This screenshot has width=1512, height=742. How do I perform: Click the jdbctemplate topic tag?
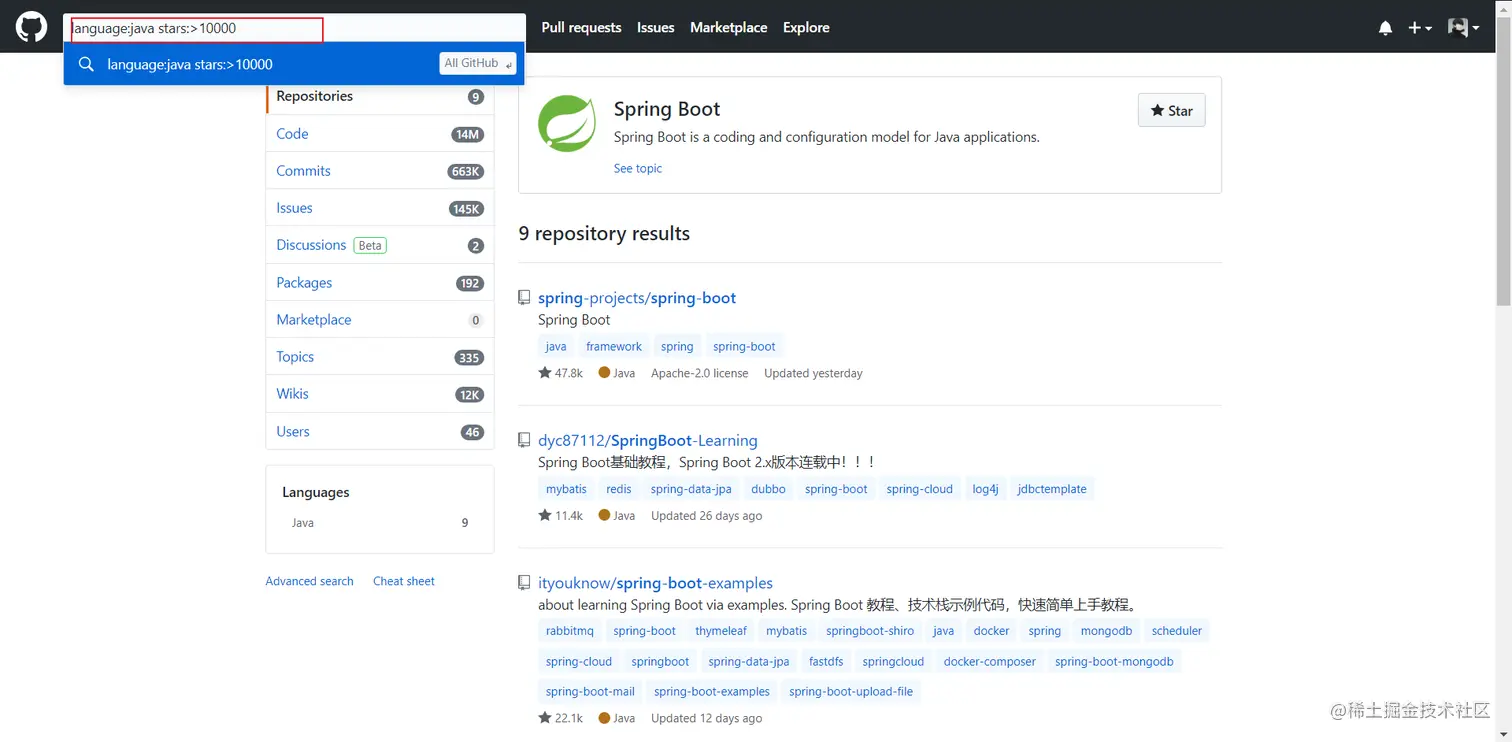1052,489
